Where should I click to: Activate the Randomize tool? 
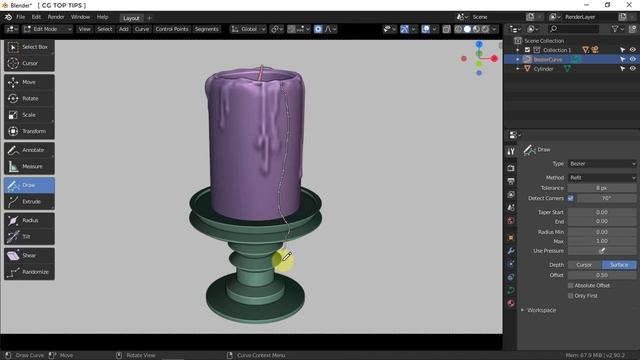[29, 272]
